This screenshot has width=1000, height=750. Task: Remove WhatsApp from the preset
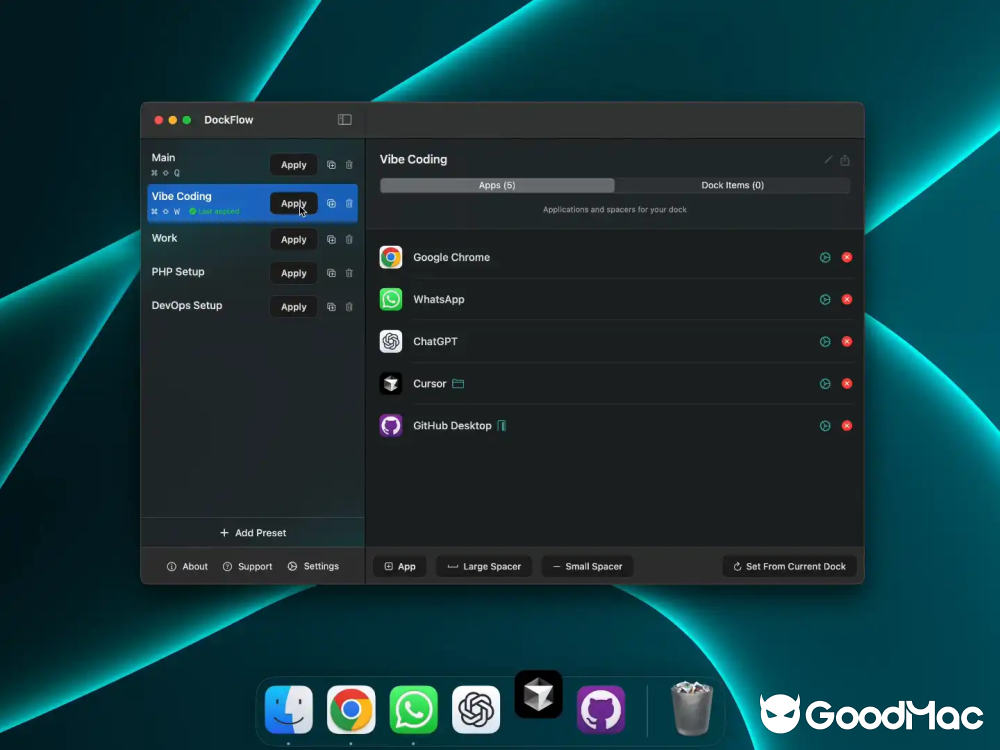(x=847, y=300)
